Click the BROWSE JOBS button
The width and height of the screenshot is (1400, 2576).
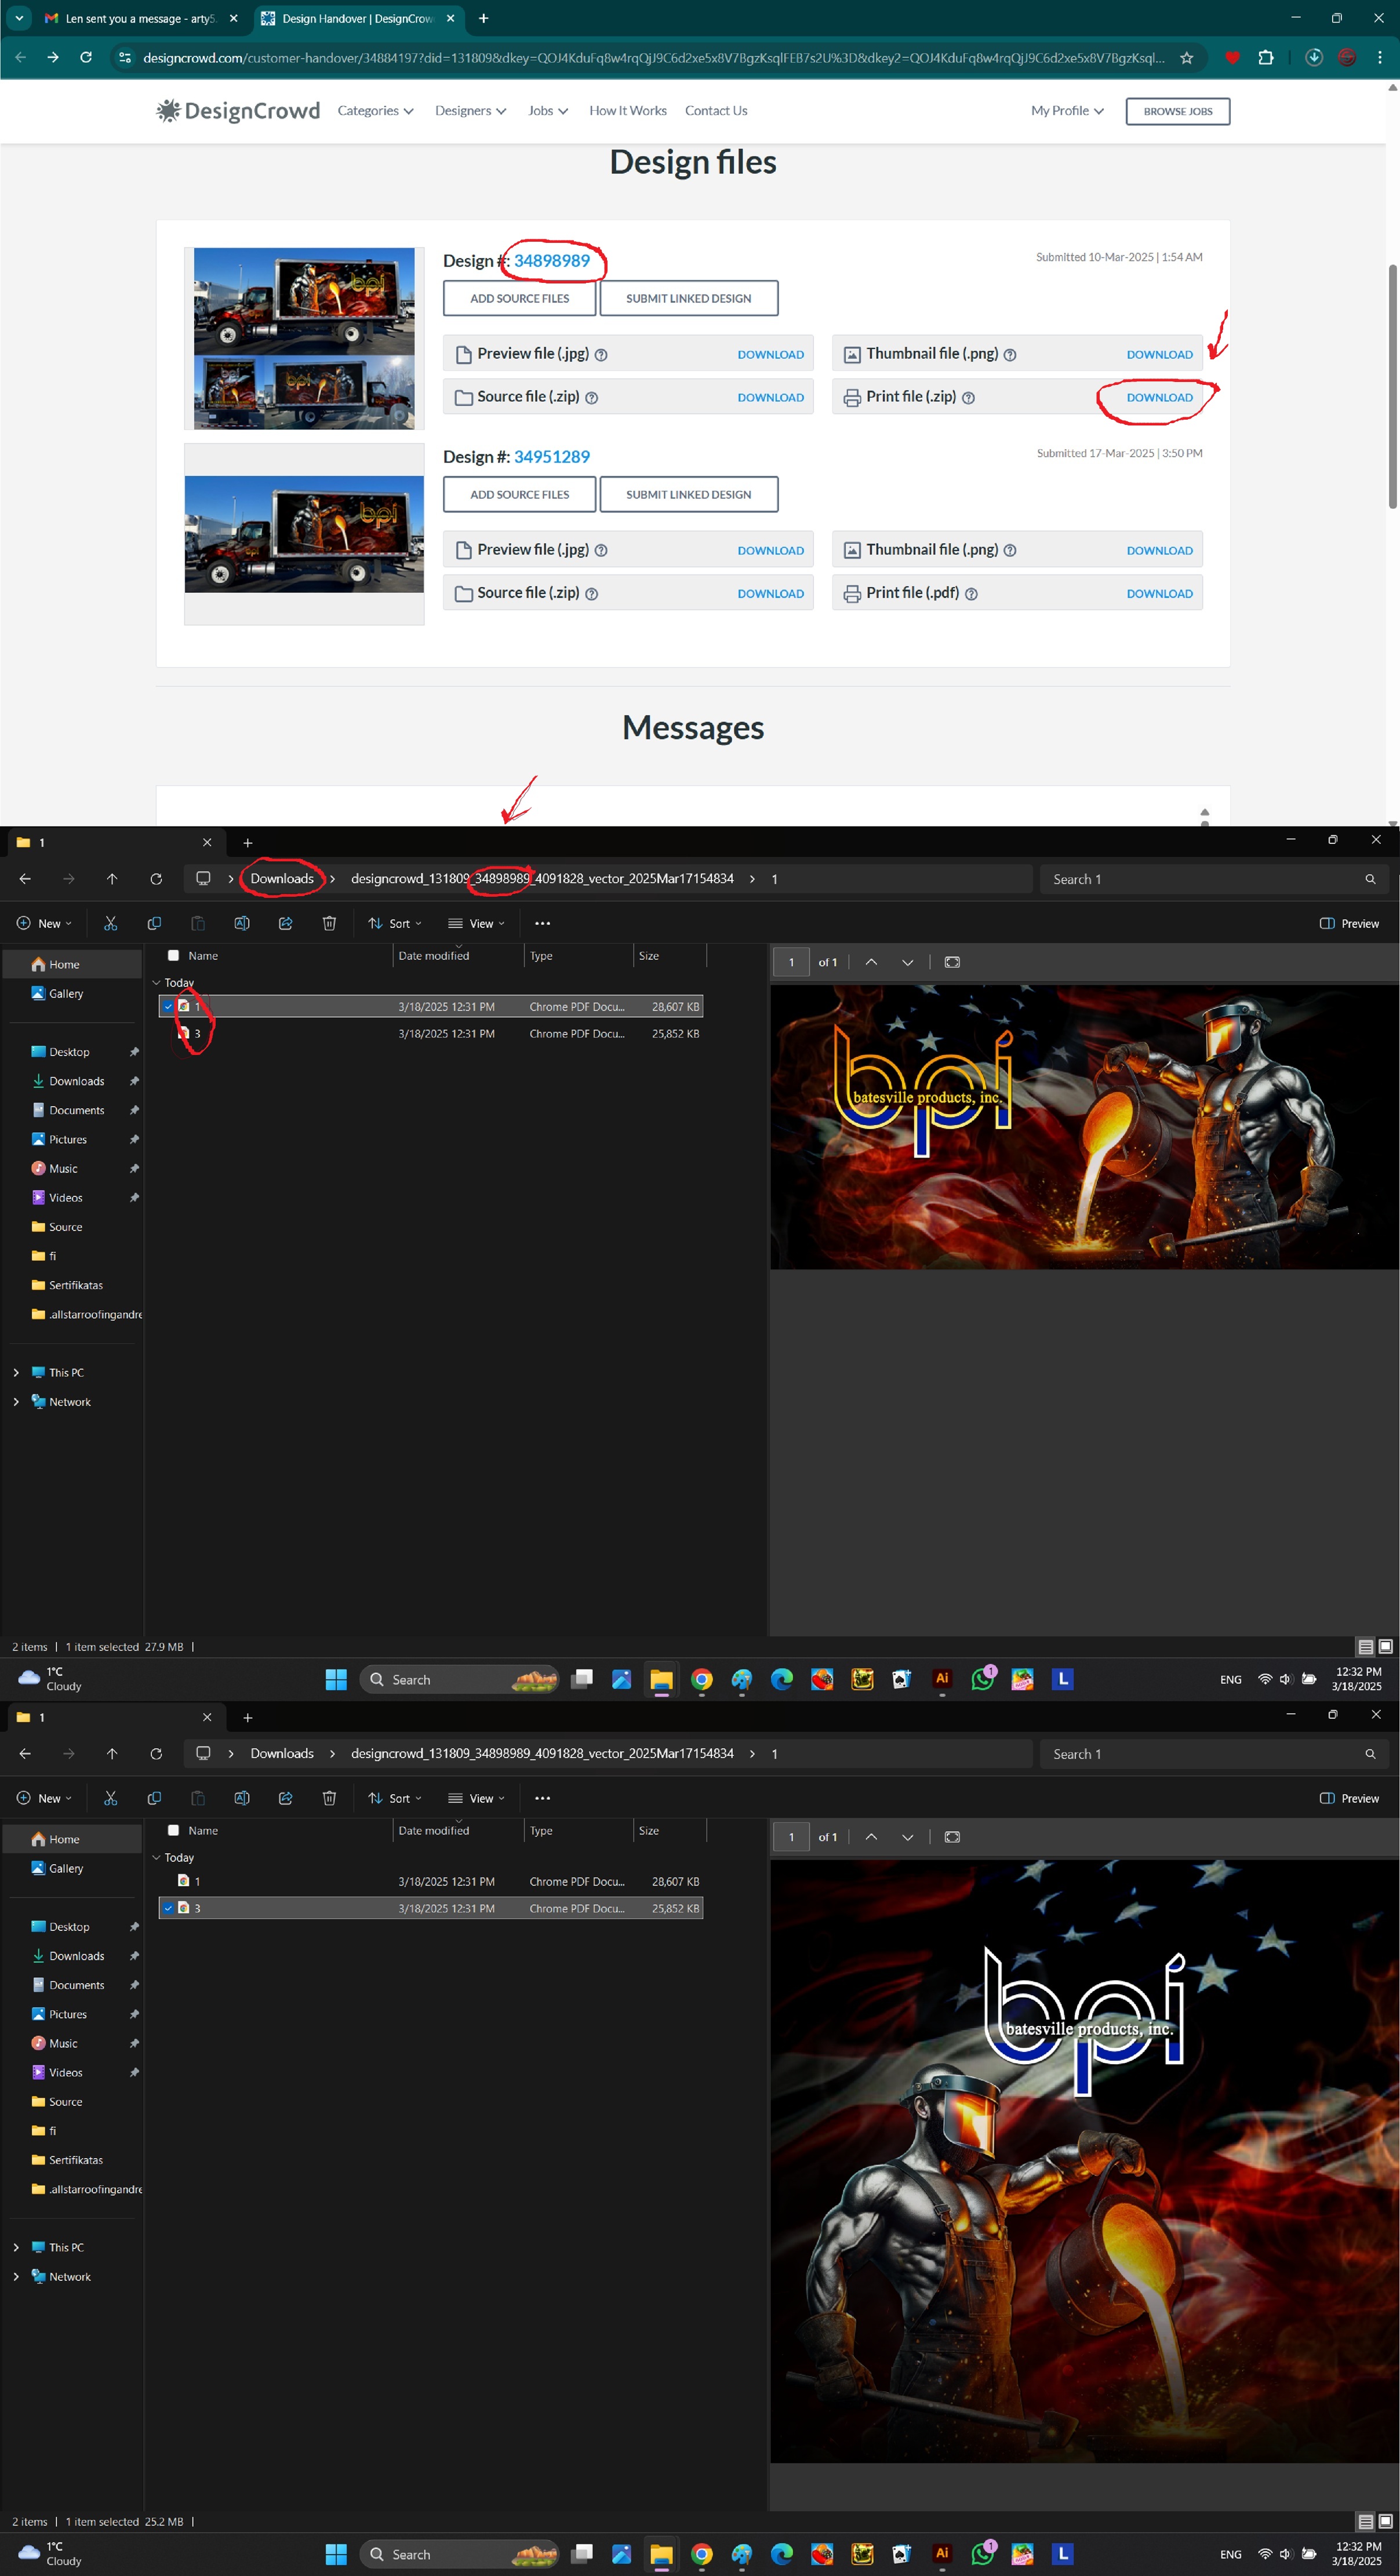[x=1177, y=111]
